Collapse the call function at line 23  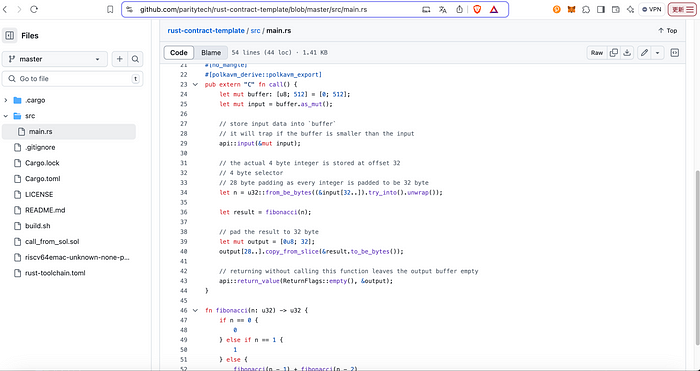[x=195, y=84]
